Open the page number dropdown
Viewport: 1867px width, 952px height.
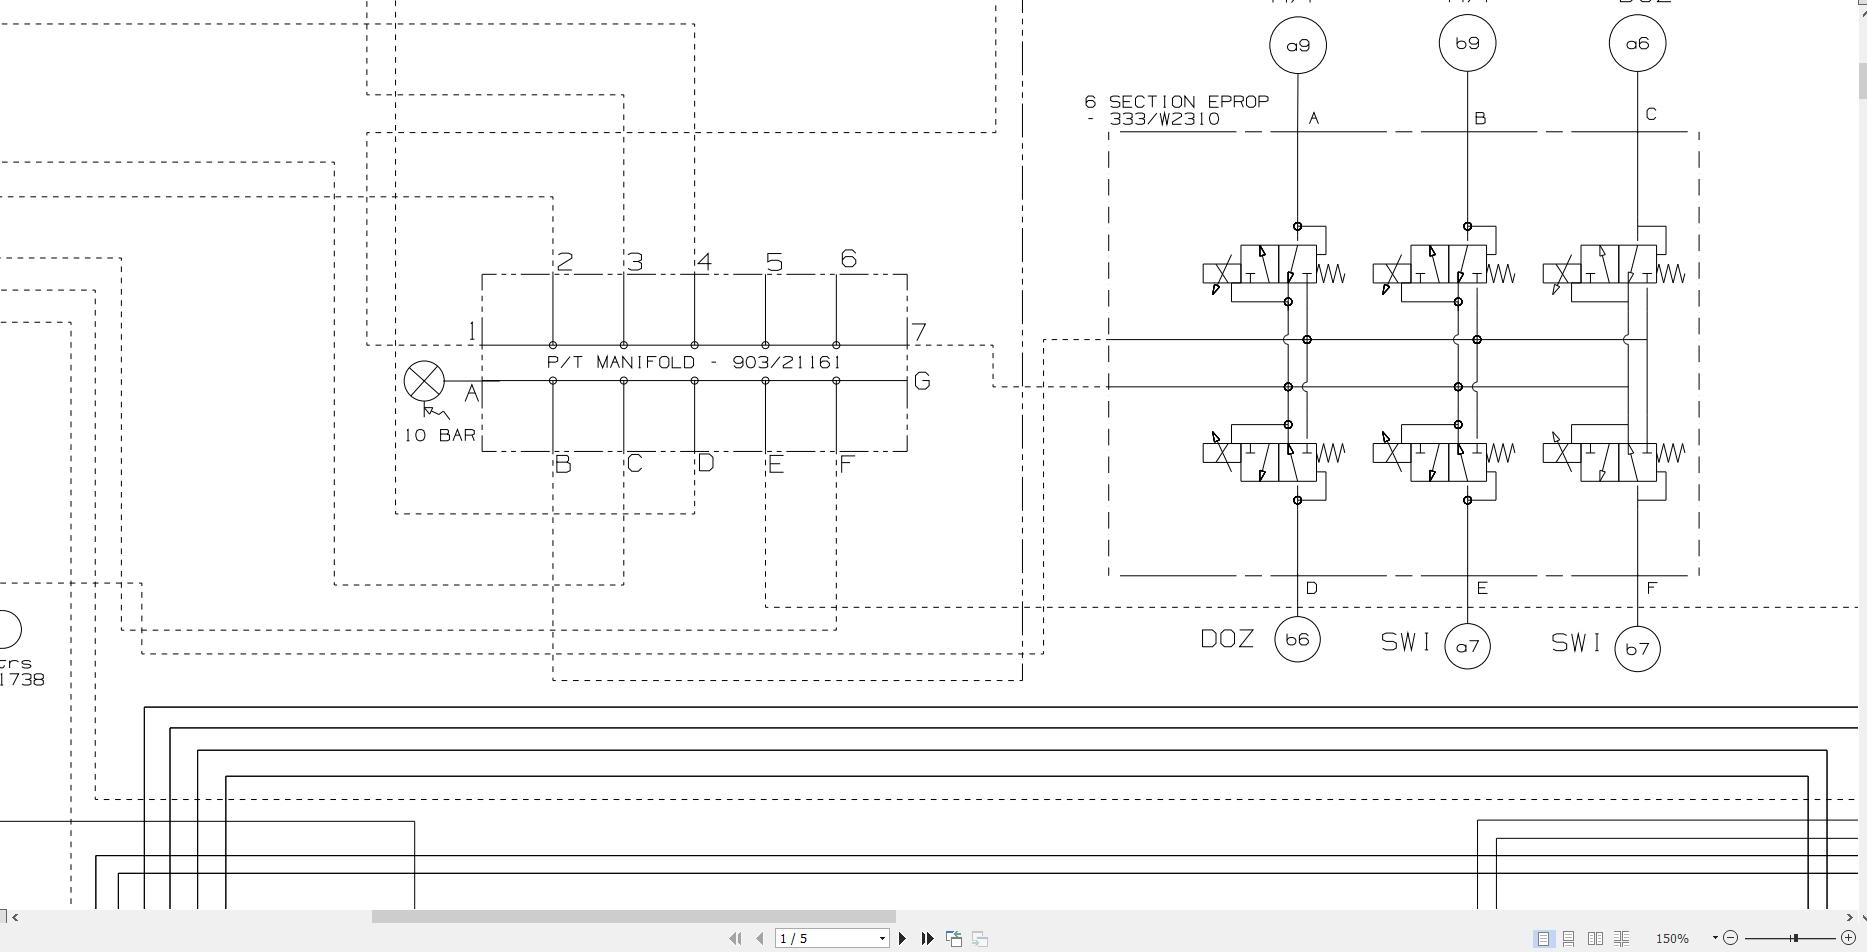point(882,938)
